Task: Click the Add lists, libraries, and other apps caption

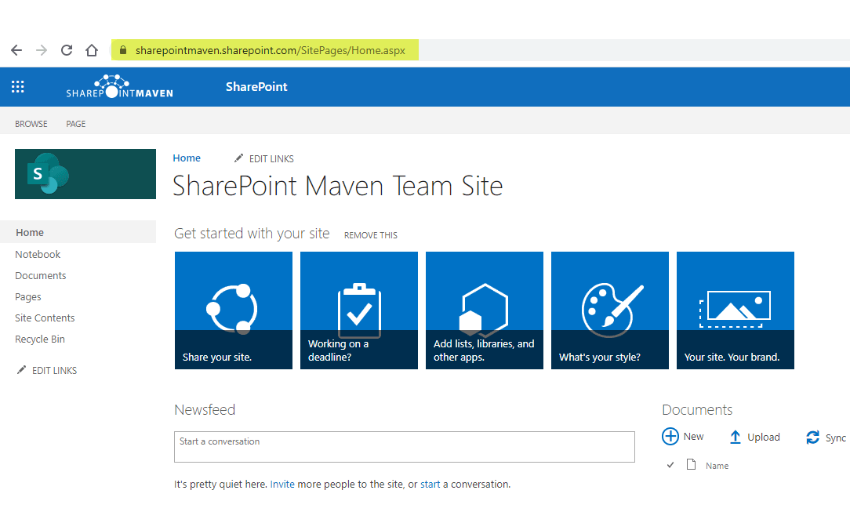Action: pyautogui.click(x=484, y=351)
